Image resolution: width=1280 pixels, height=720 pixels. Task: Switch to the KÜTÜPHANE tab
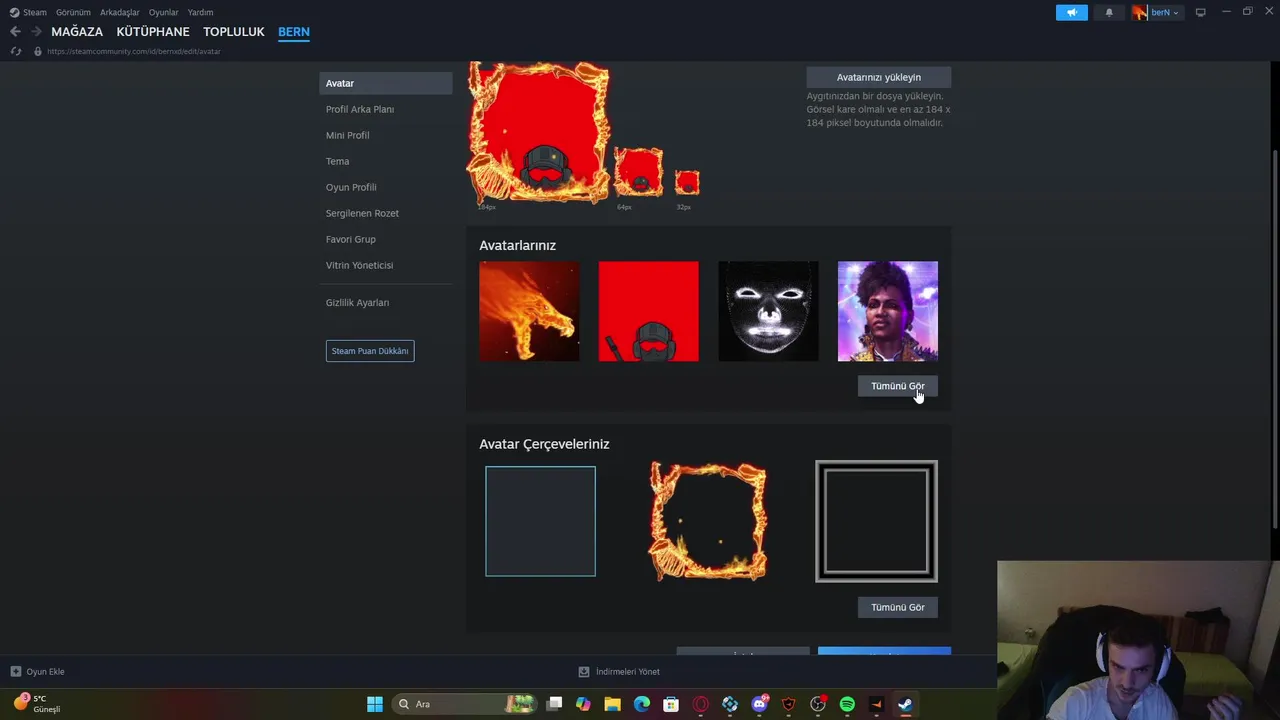(x=153, y=32)
